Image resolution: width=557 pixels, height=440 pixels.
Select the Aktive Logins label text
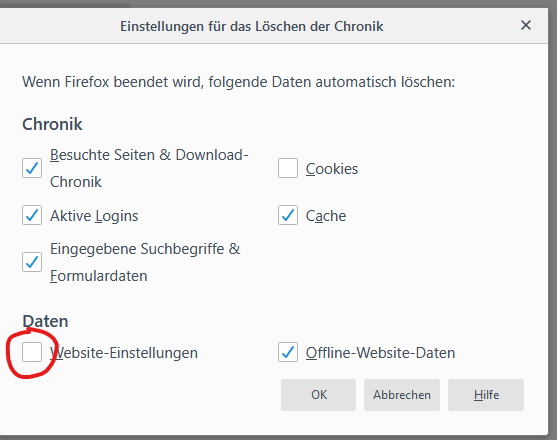click(x=94, y=216)
